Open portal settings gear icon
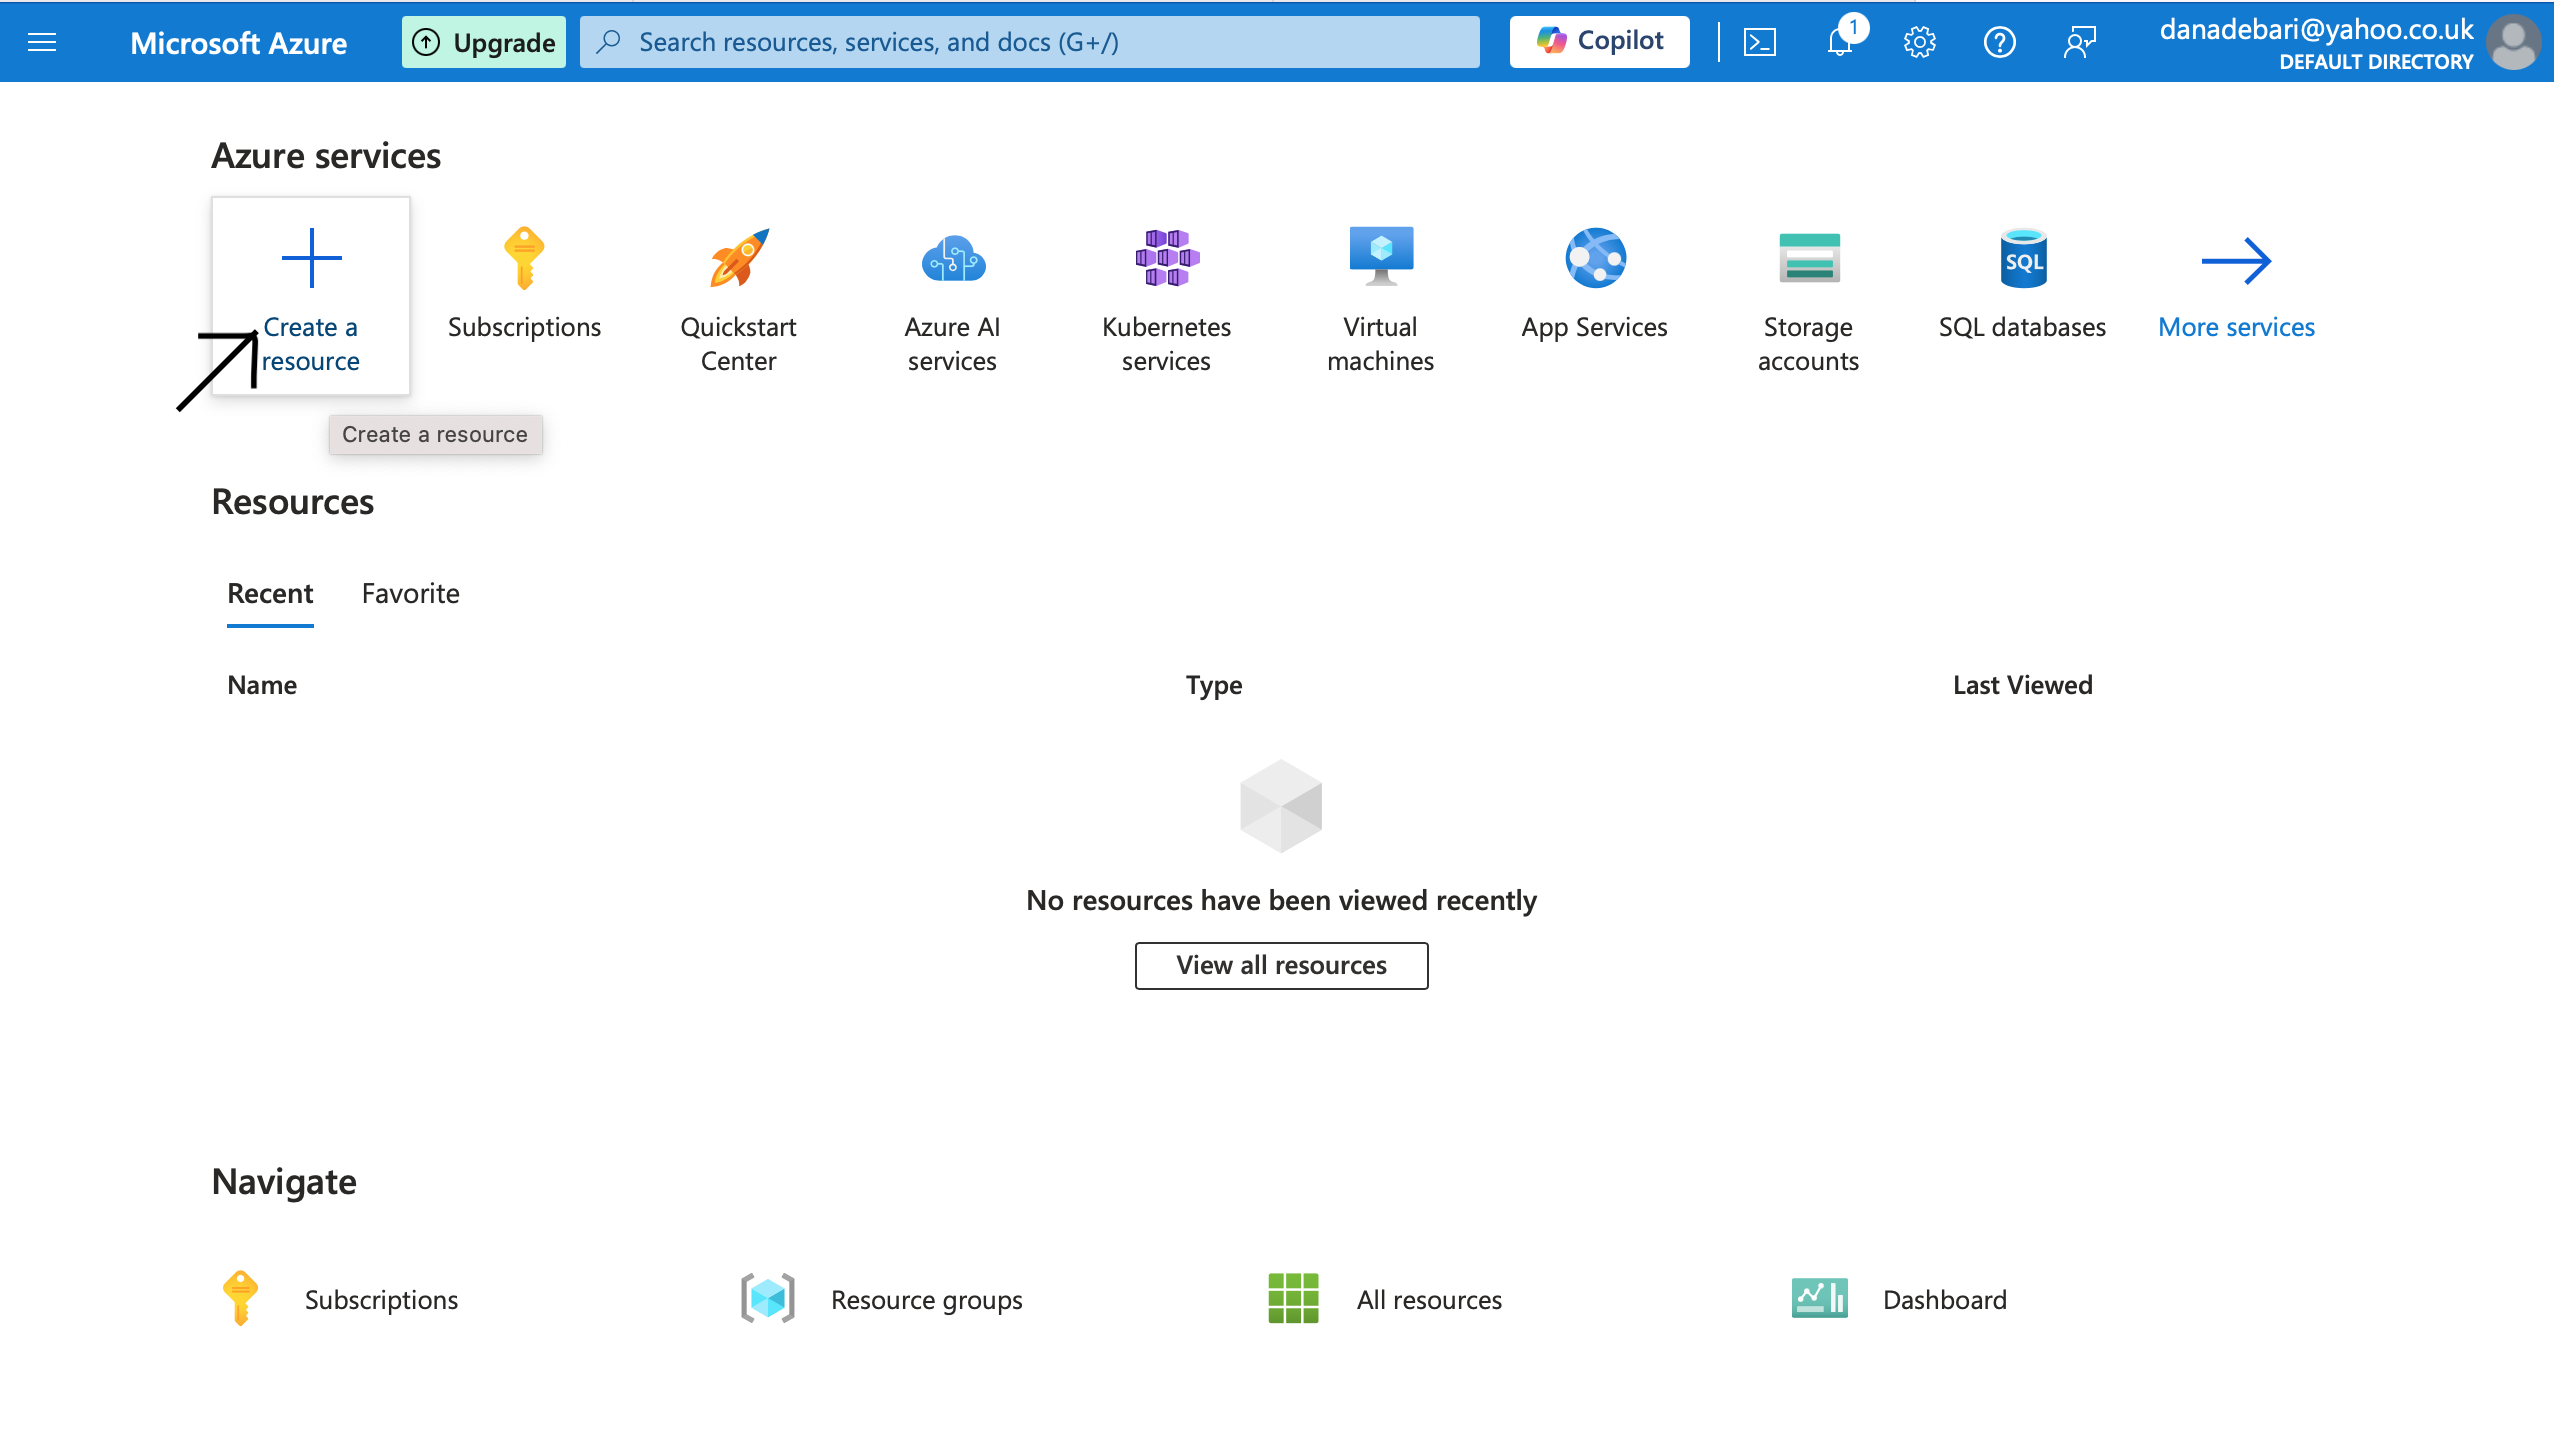2554x1442 pixels. pos(1919,42)
